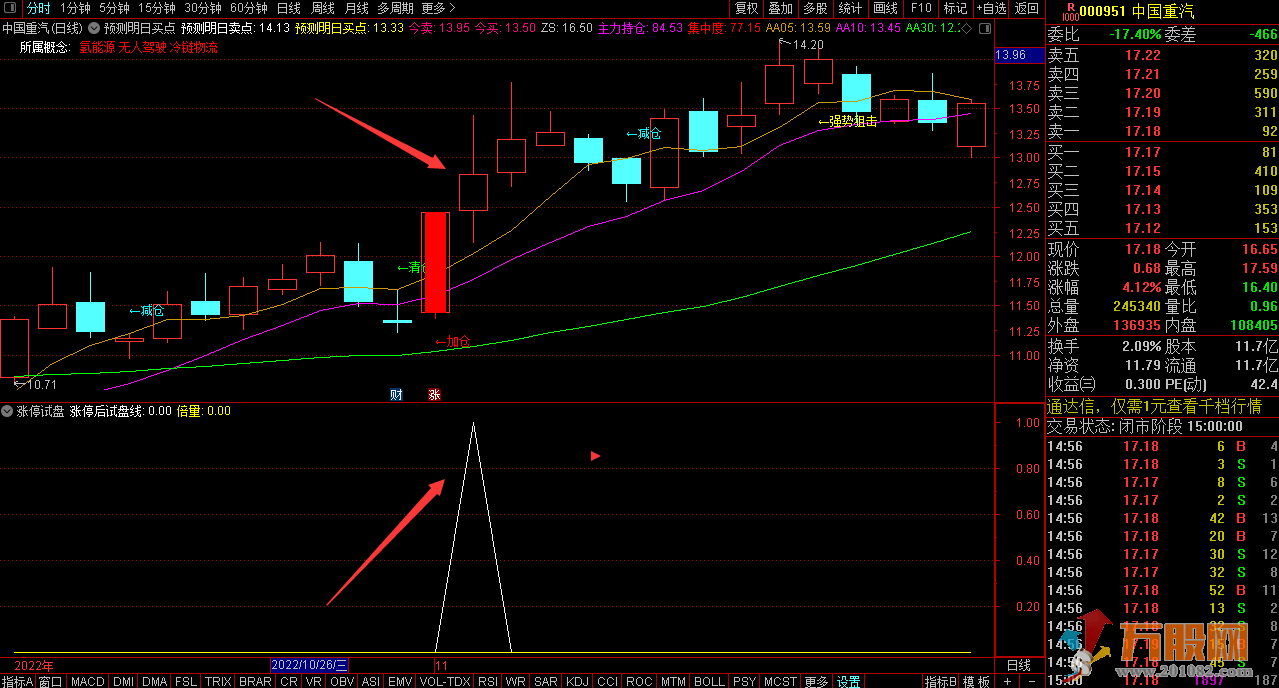Click the 叠加 overlay button
The image size is (1279, 688).
[x=781, y=8]
